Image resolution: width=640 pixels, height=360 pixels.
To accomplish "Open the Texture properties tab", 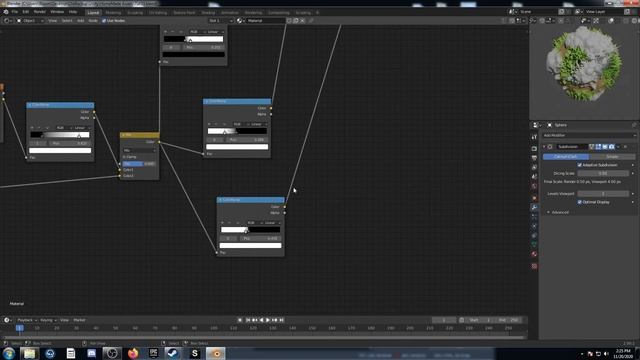I will click(534, 266).
